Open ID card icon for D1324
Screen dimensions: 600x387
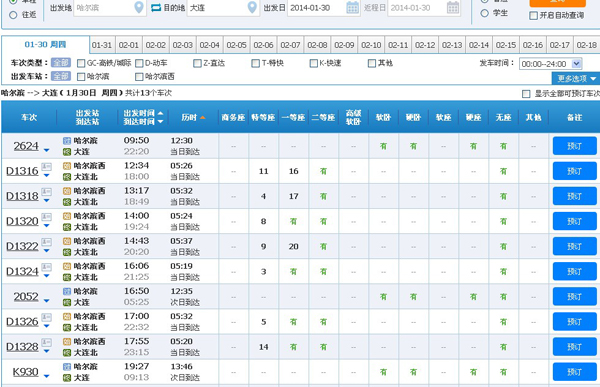pos(46,267)
